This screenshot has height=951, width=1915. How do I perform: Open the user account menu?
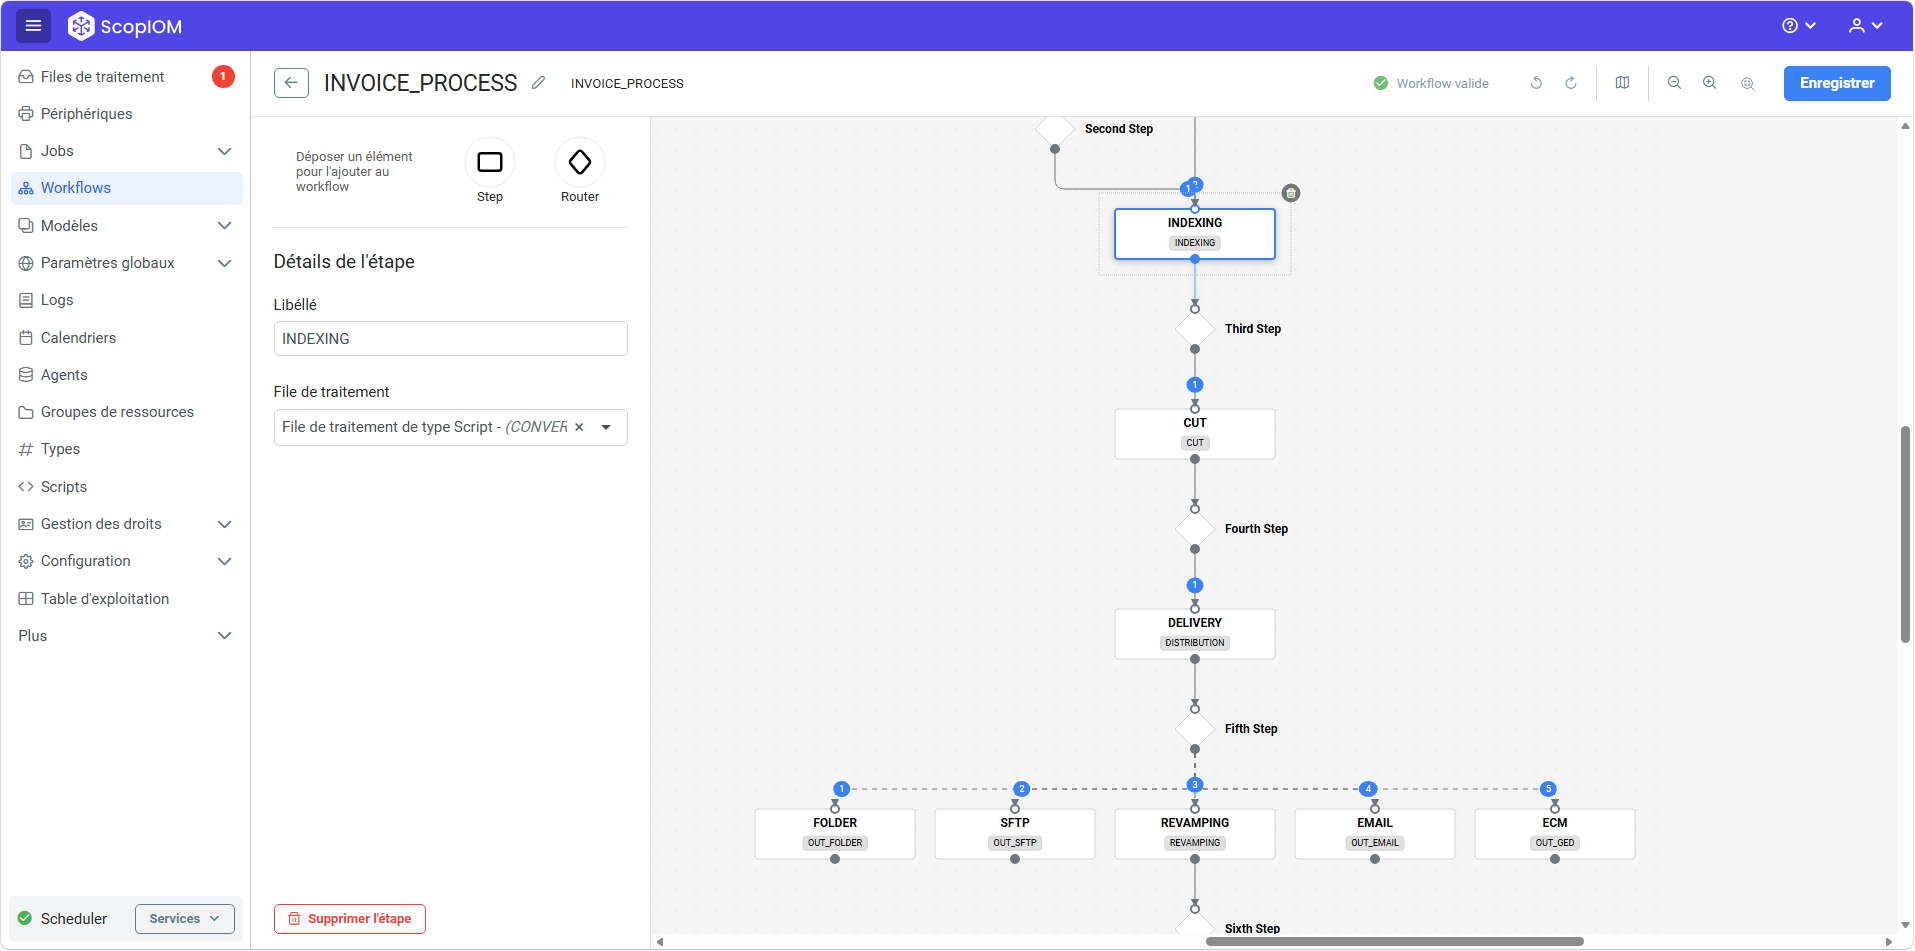[1865, 26]
